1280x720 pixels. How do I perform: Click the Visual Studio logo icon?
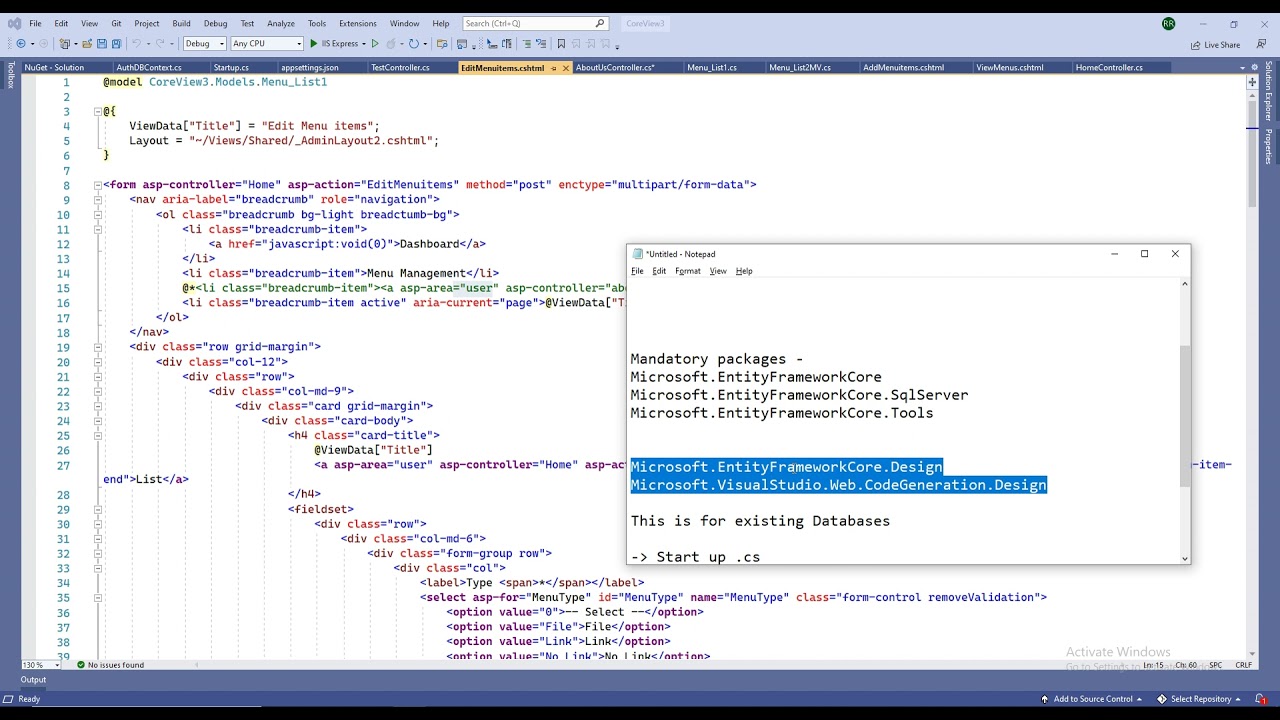[14, 23]
